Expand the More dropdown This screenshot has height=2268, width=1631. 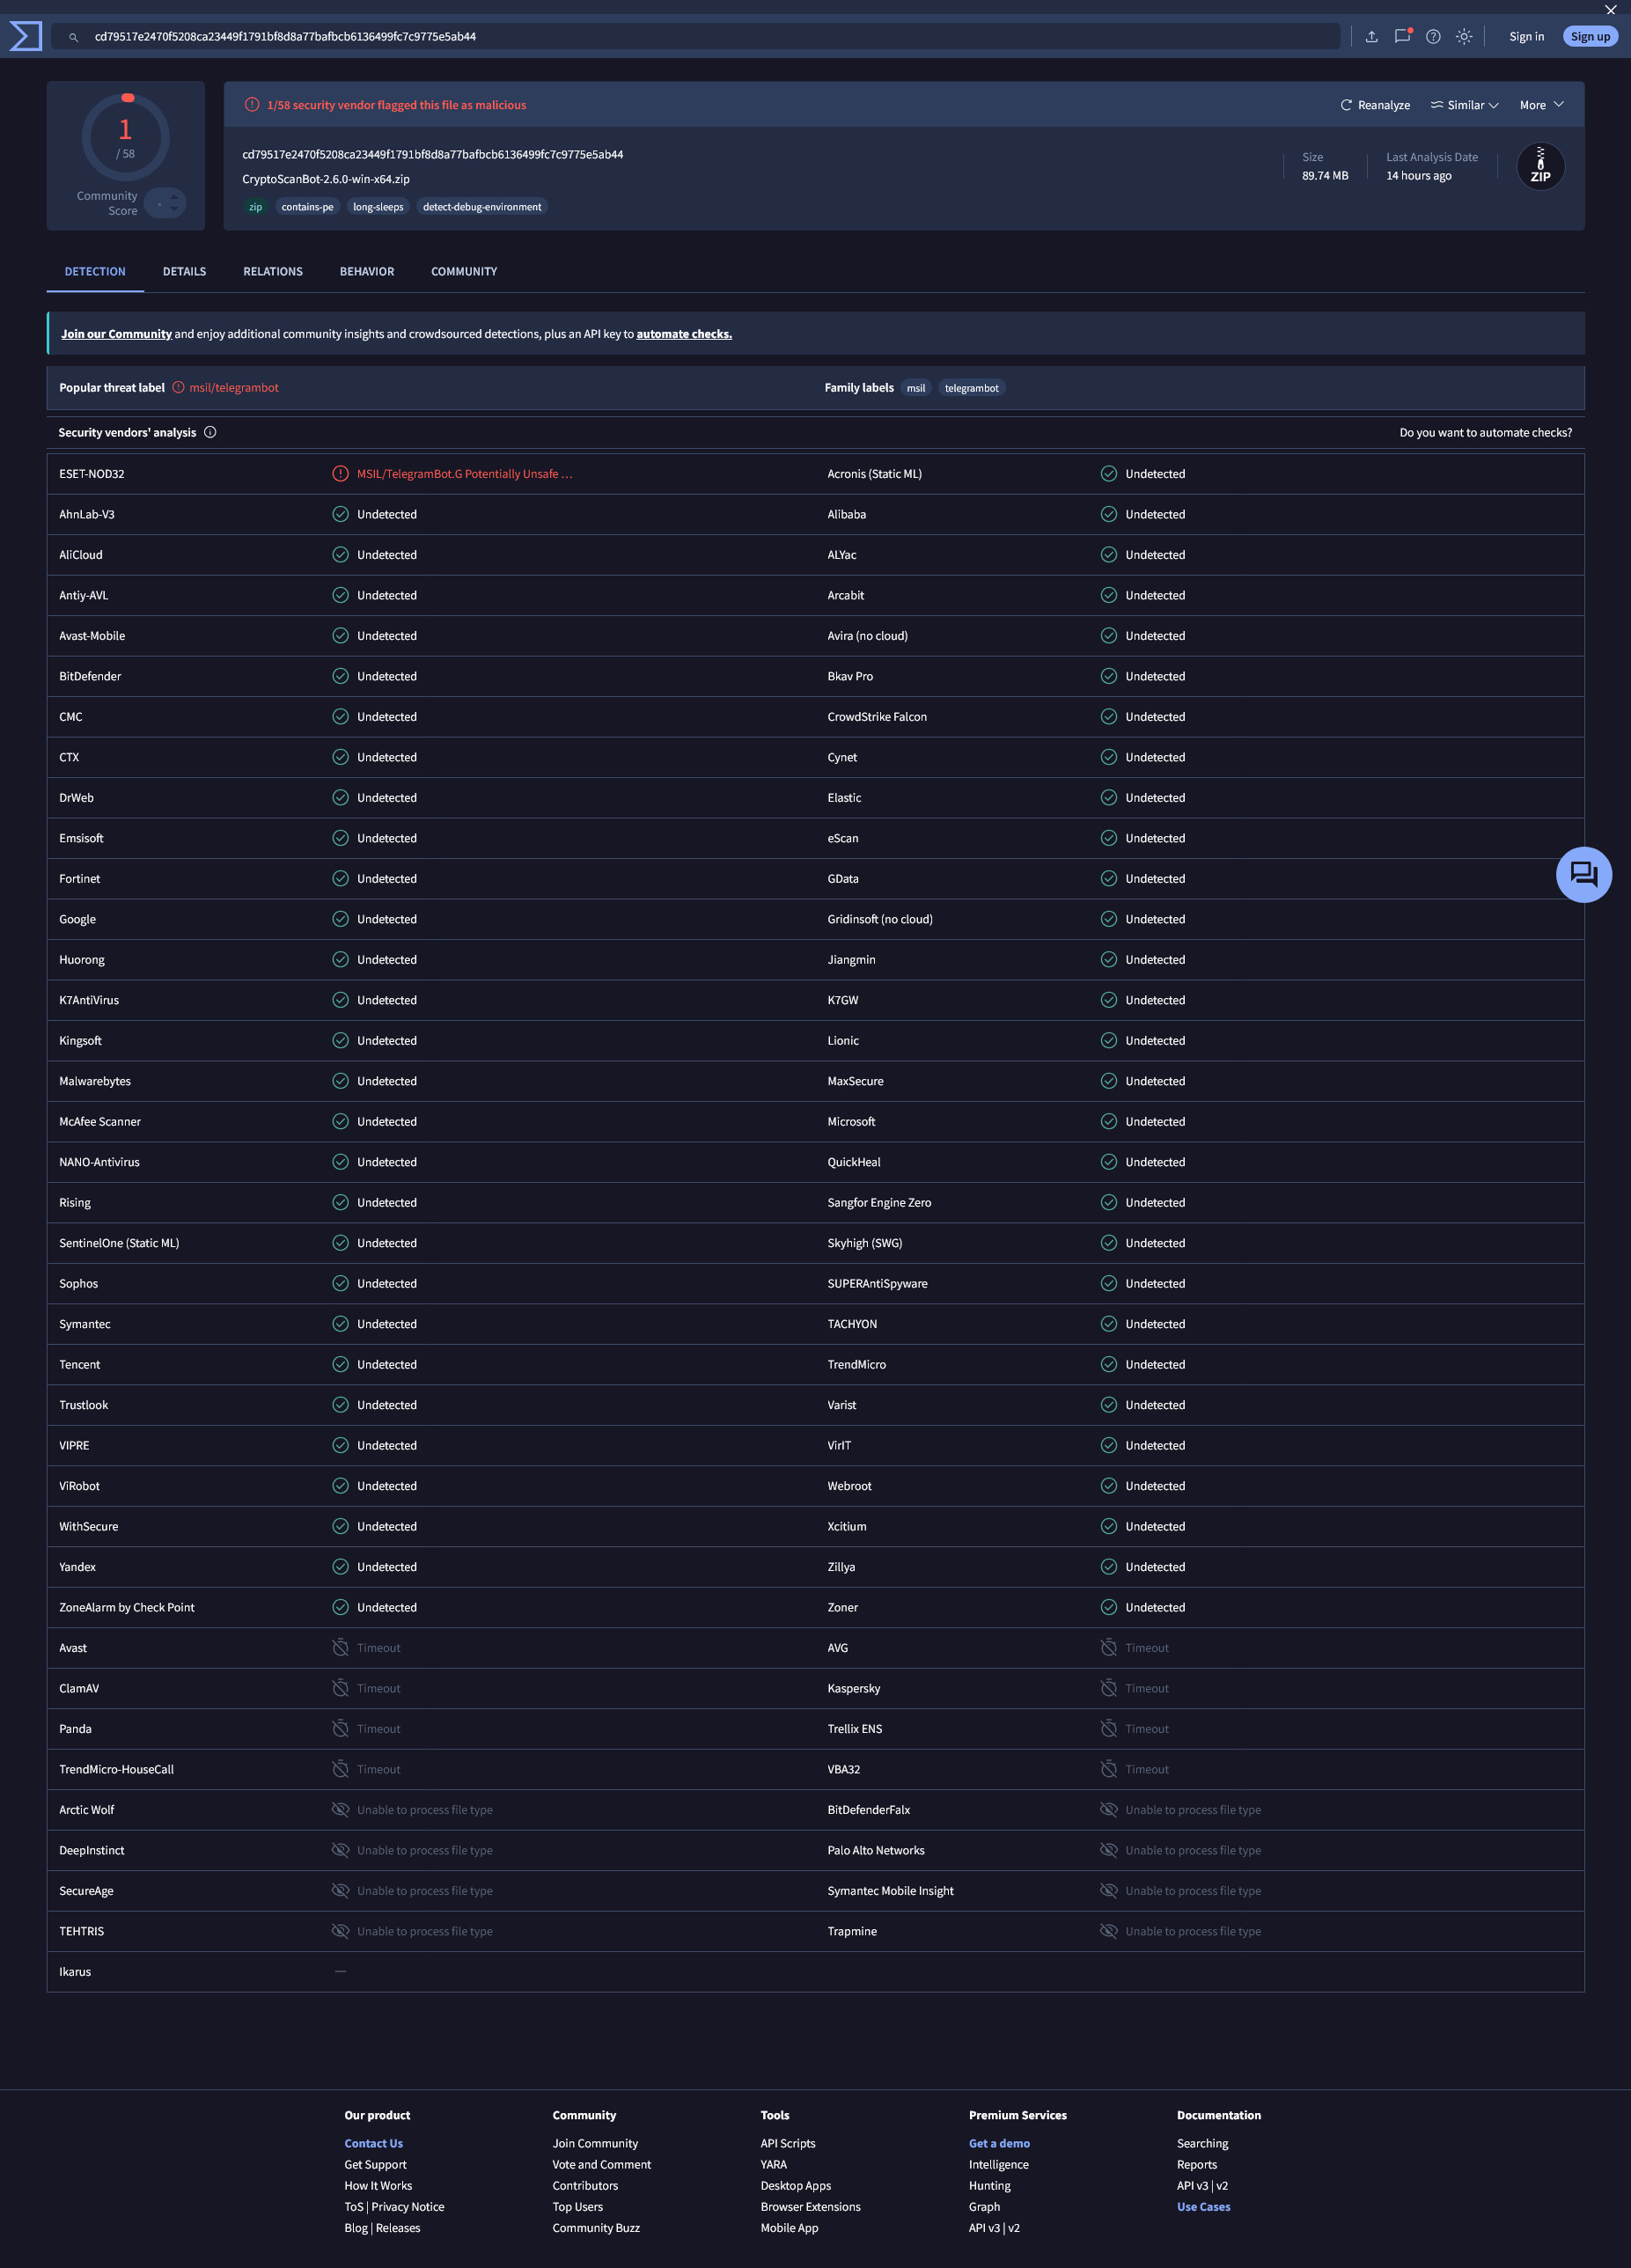1541,105
